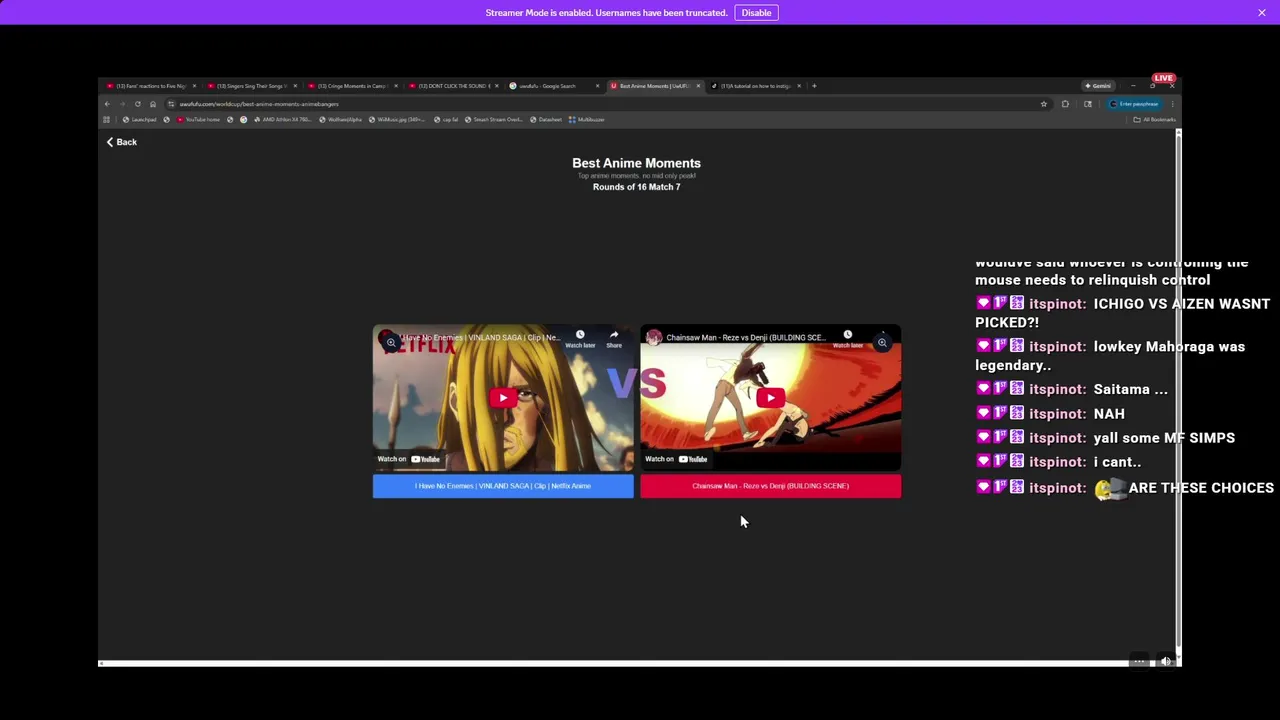Click the browser home button
This screenshot has width=1280, height=720.
152,104
